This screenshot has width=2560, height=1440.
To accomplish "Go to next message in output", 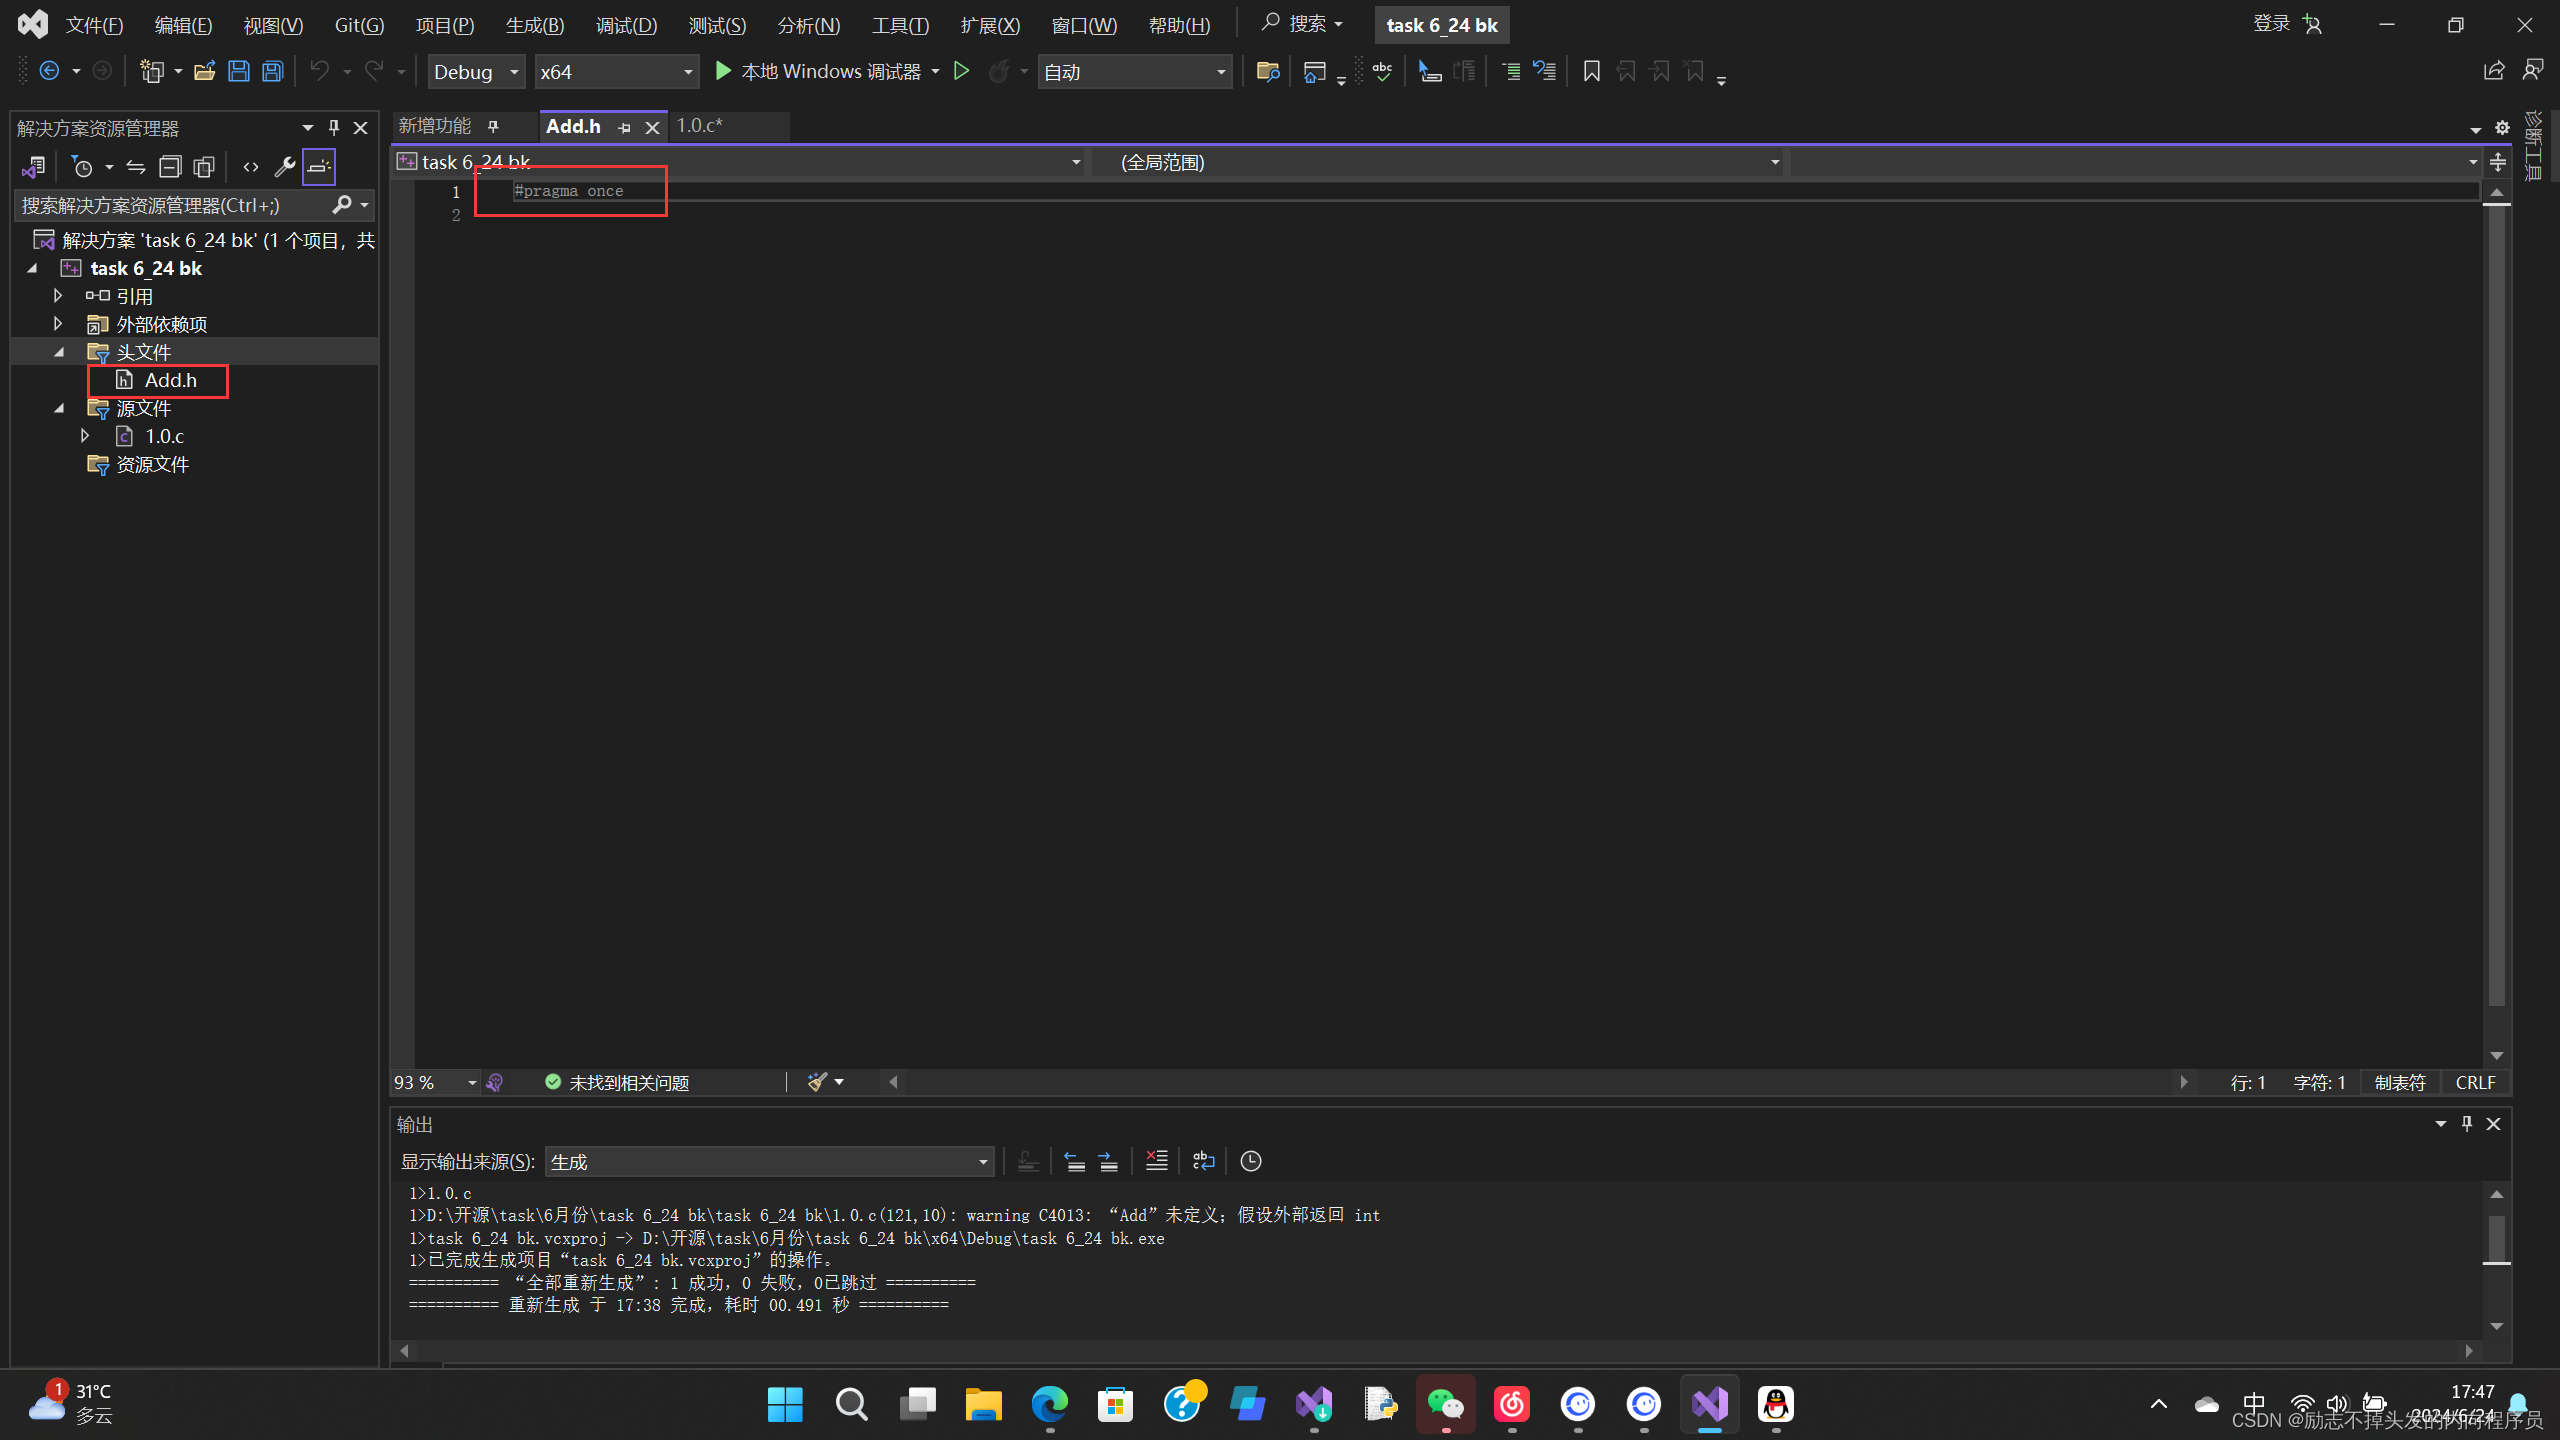I will (x=1108, y=1161).
